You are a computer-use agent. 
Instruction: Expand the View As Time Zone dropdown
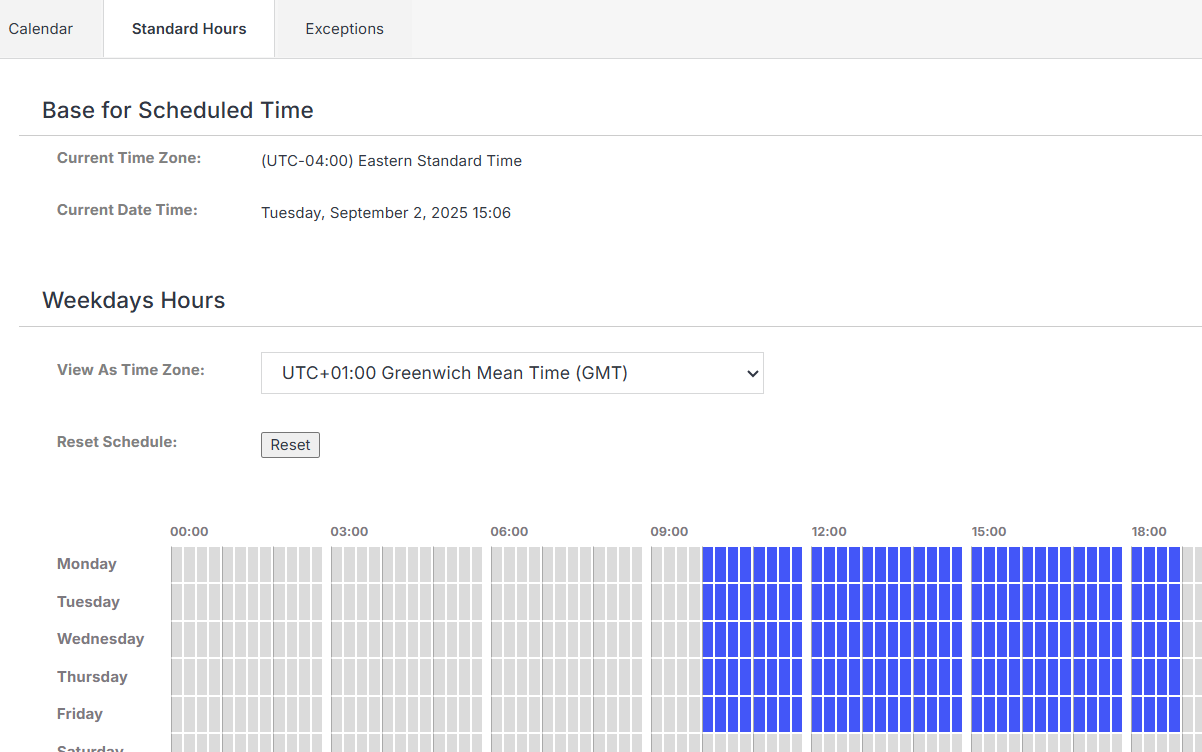pos(511,373)
